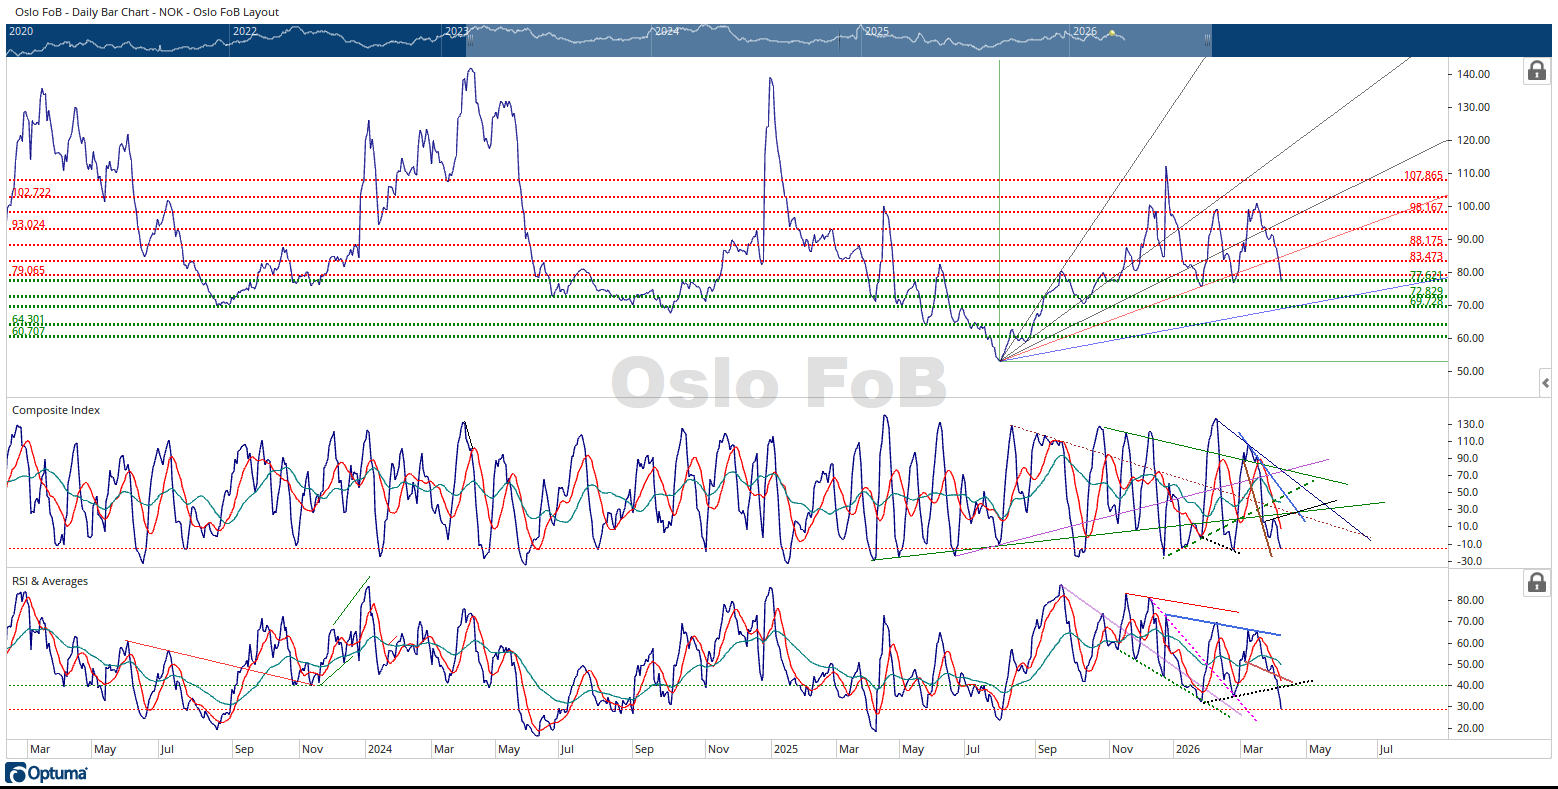Click the 2026 label on the date axis
The image size is (1558, 789).
click(1187, 749)
